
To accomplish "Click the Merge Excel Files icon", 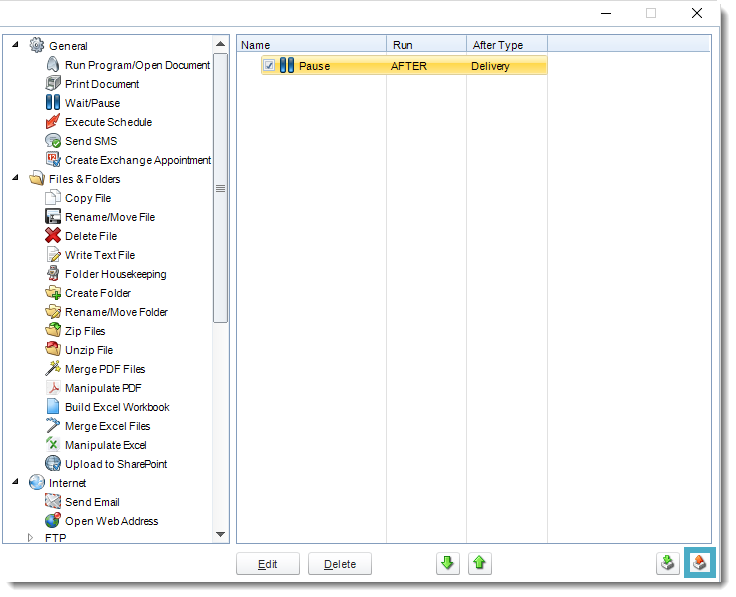I will coord(53,426).
